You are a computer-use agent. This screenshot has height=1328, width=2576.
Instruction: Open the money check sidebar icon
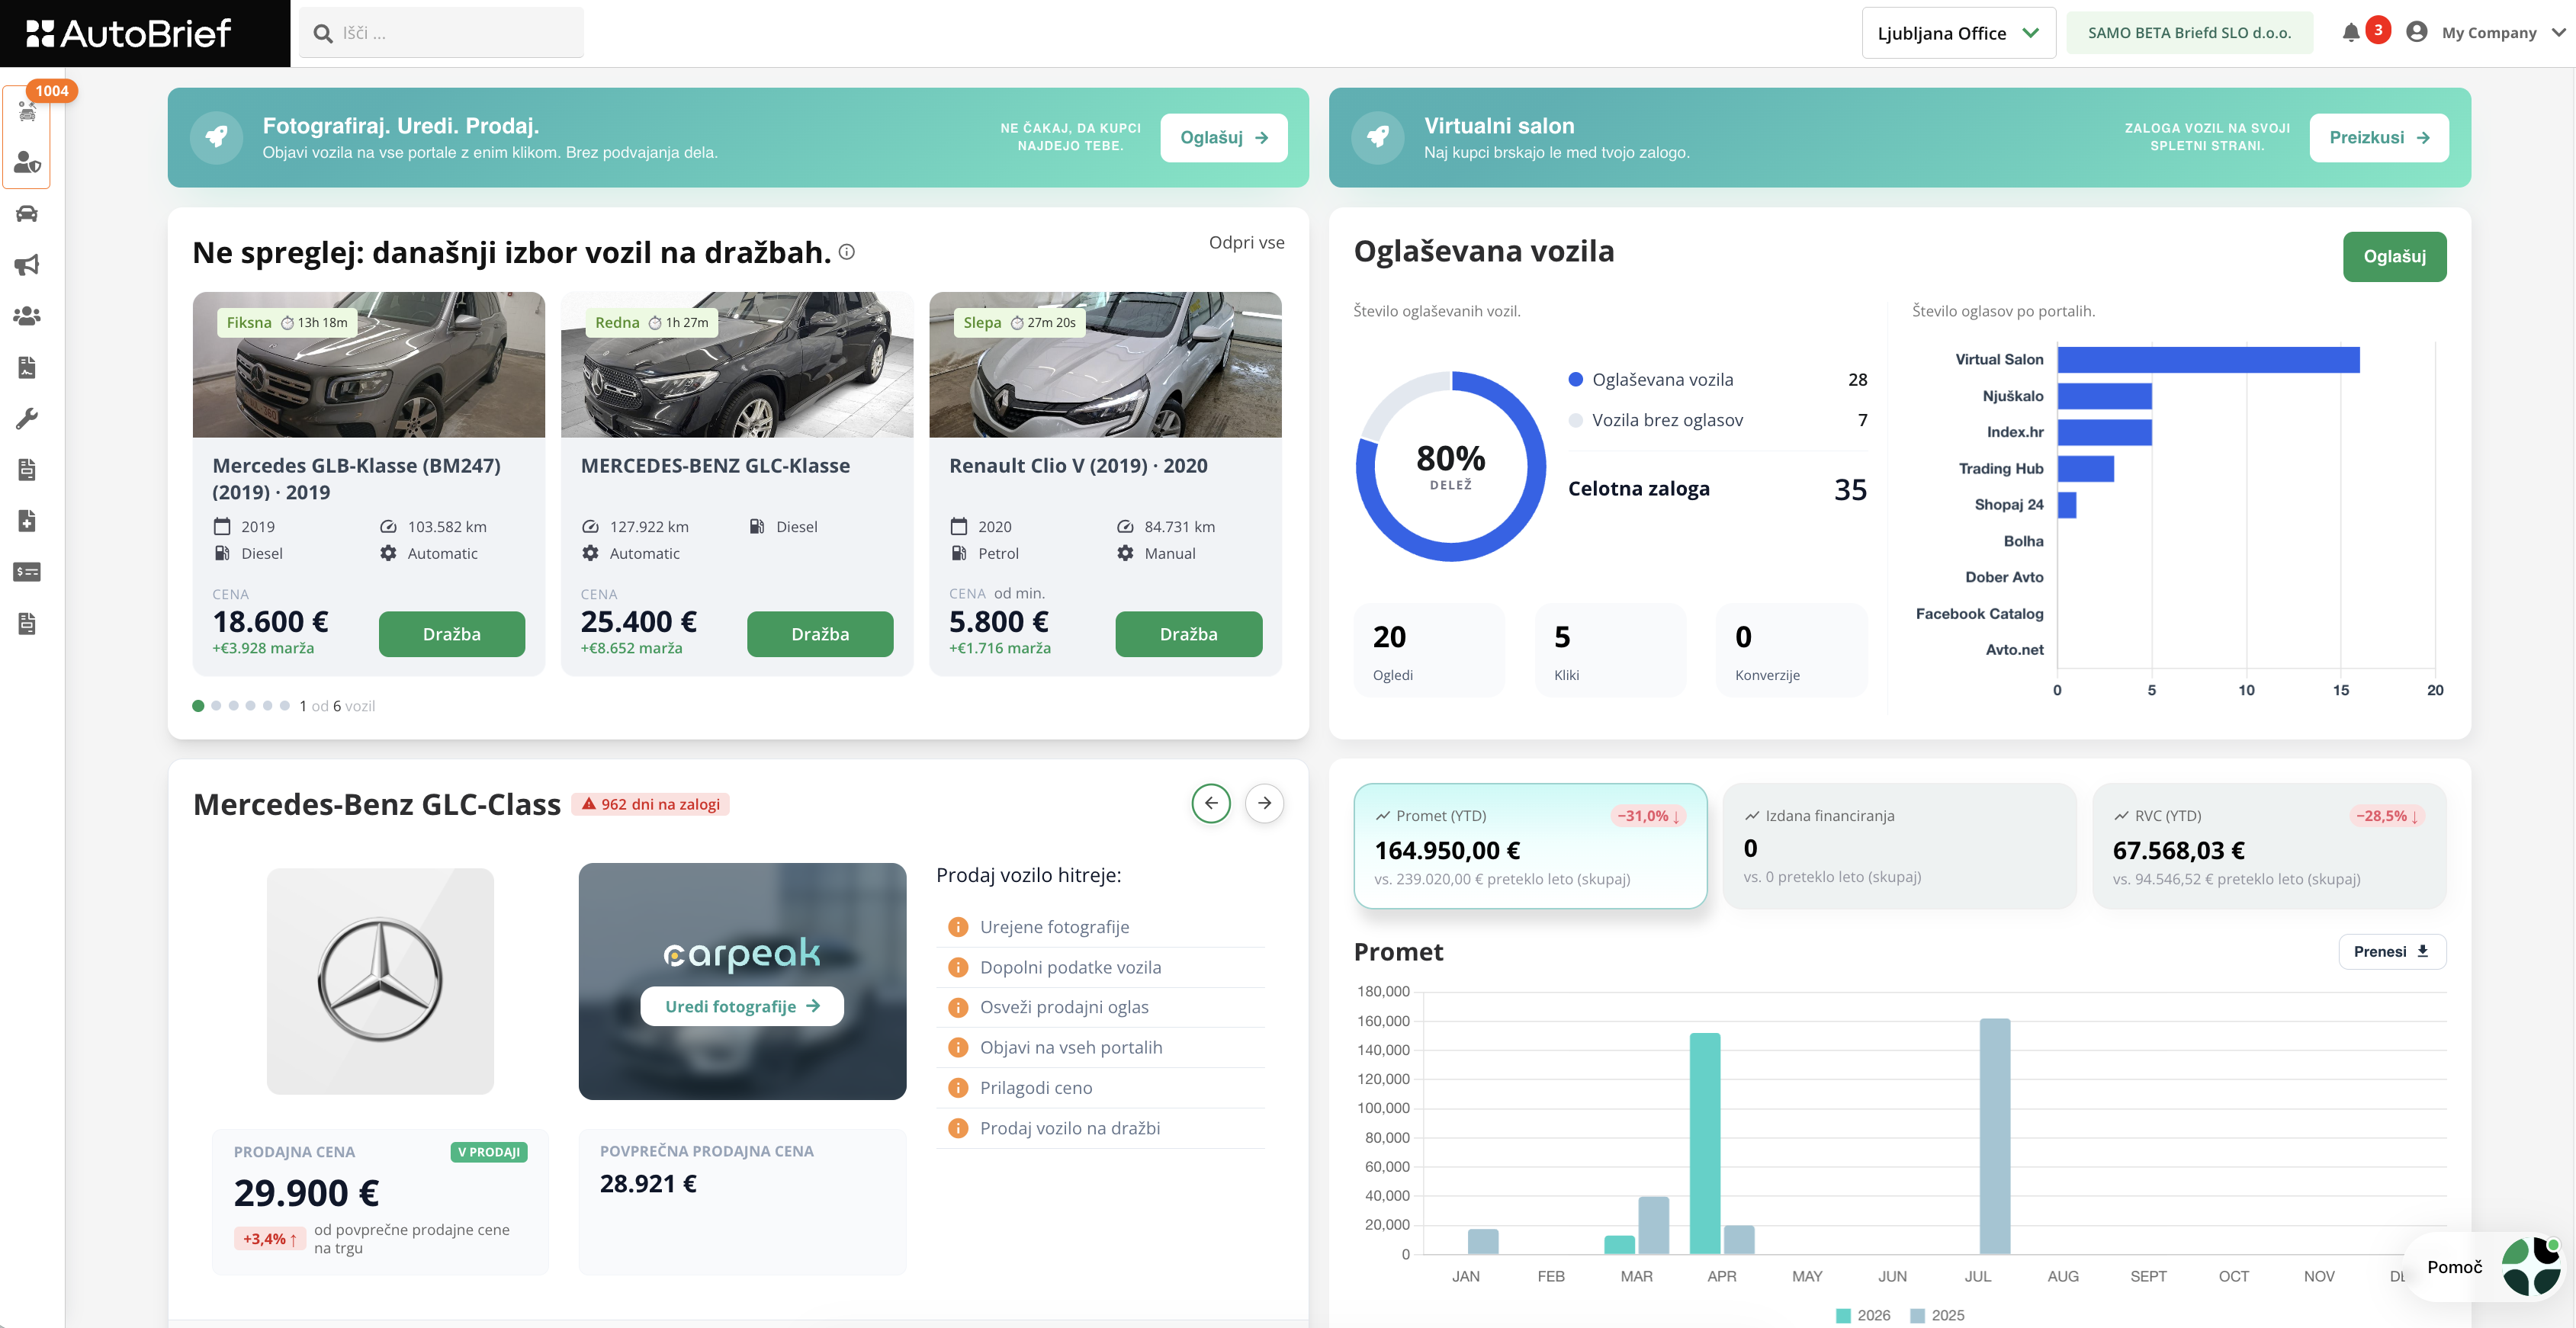click(x=27, y=572)
